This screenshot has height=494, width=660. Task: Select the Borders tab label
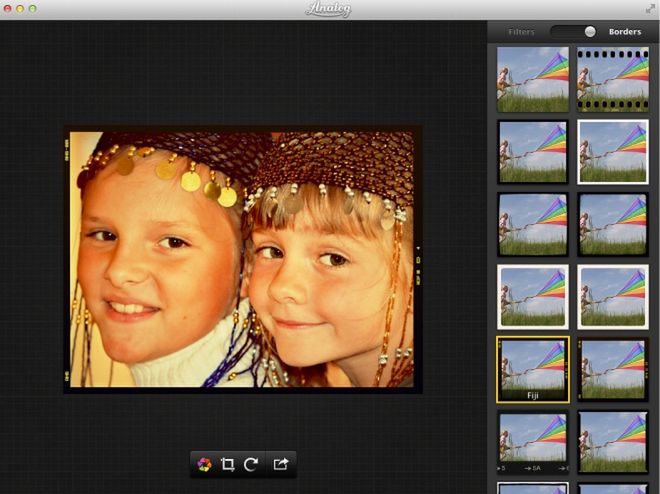point(625,32)
